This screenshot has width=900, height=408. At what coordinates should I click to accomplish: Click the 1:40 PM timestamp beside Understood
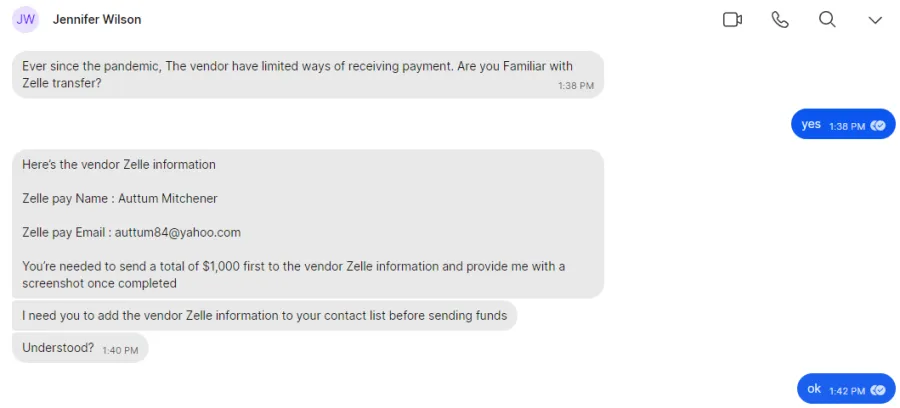point(120,350)
